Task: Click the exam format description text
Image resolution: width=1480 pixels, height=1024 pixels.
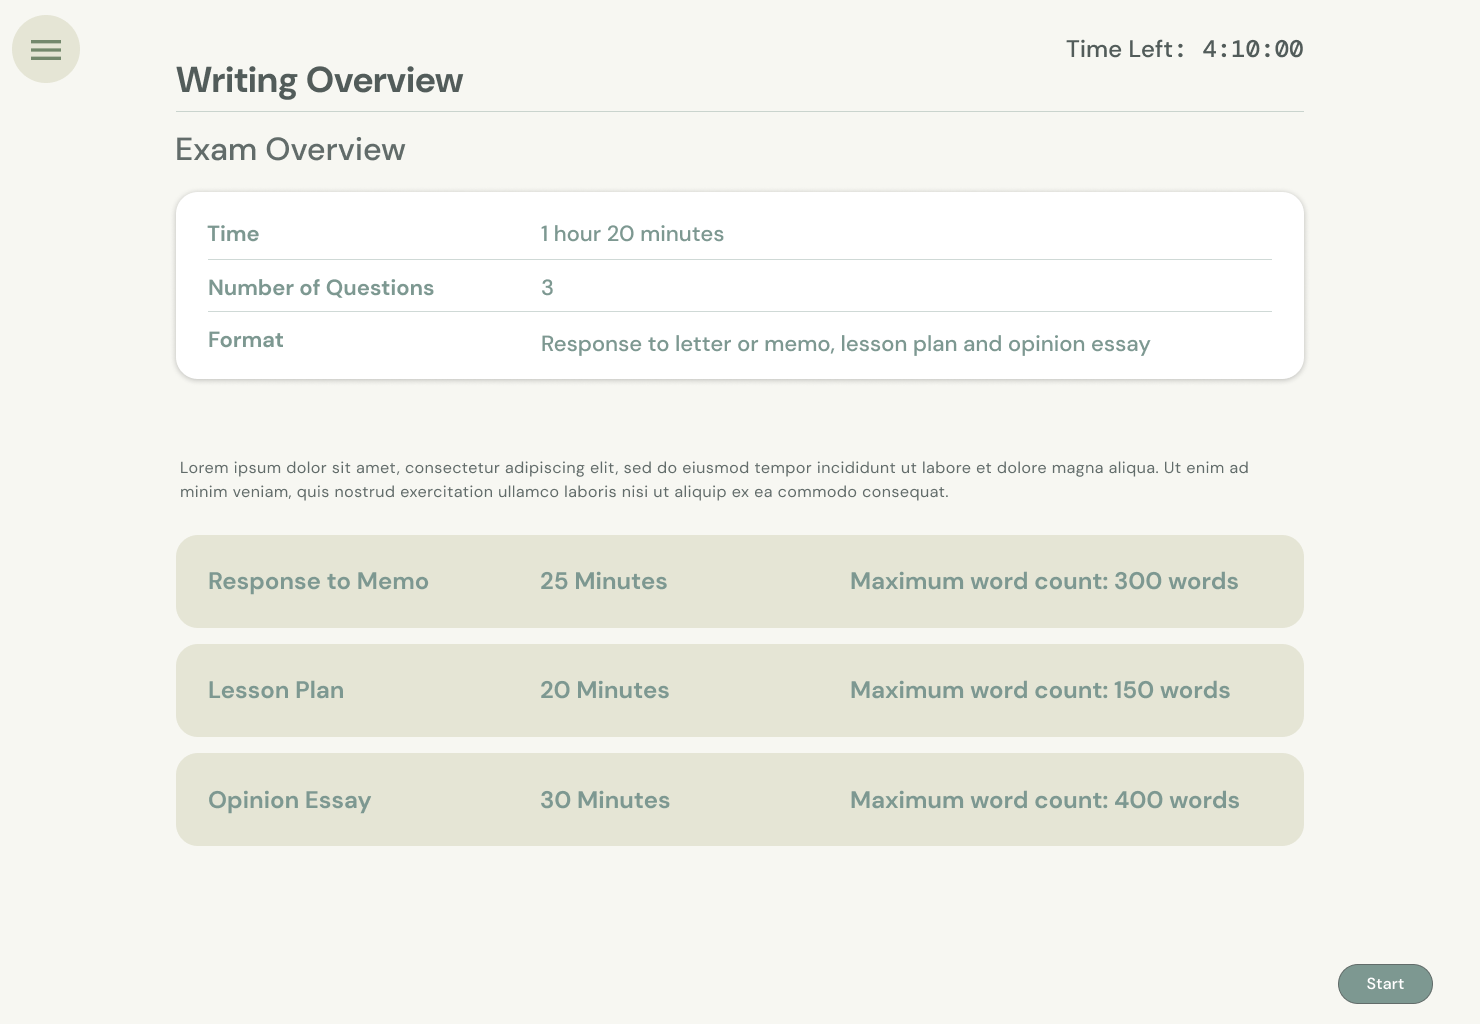Action: click(x=845, y=344)
